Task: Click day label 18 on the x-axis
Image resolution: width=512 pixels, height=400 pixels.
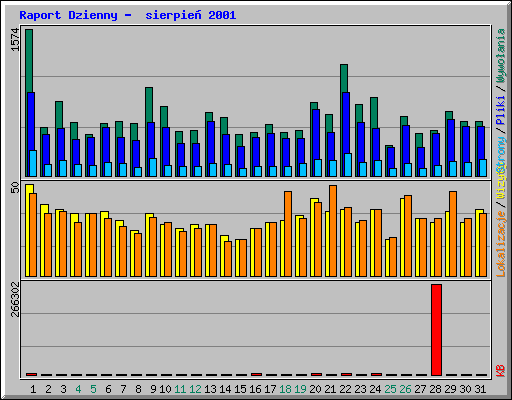Action: click(285, 389)
